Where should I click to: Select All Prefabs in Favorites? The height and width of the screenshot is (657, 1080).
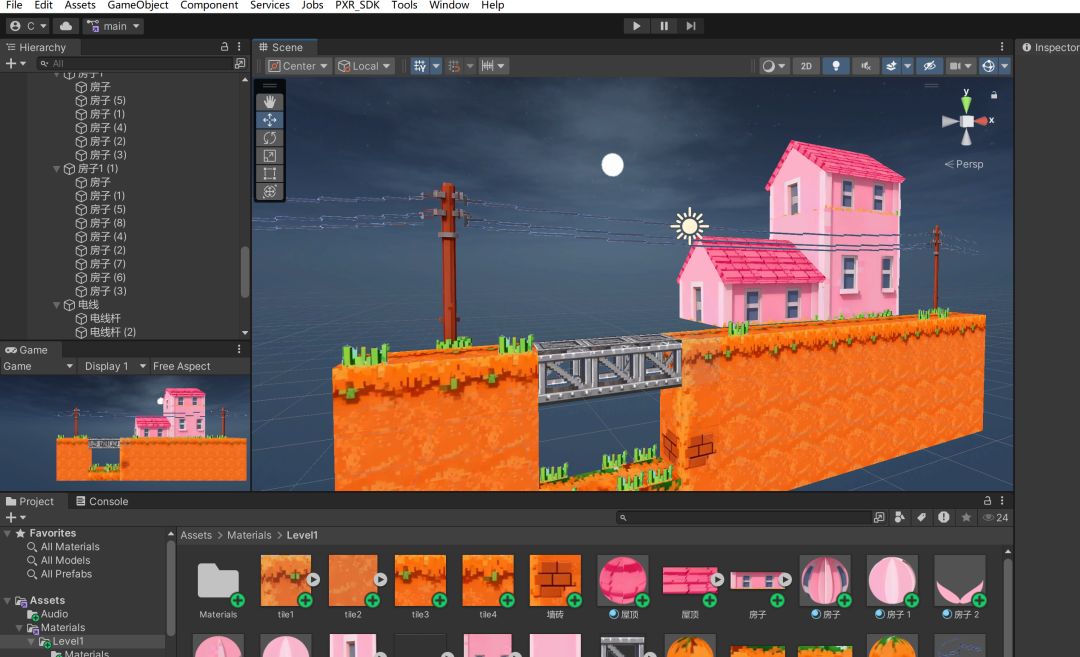pos(66,574)
